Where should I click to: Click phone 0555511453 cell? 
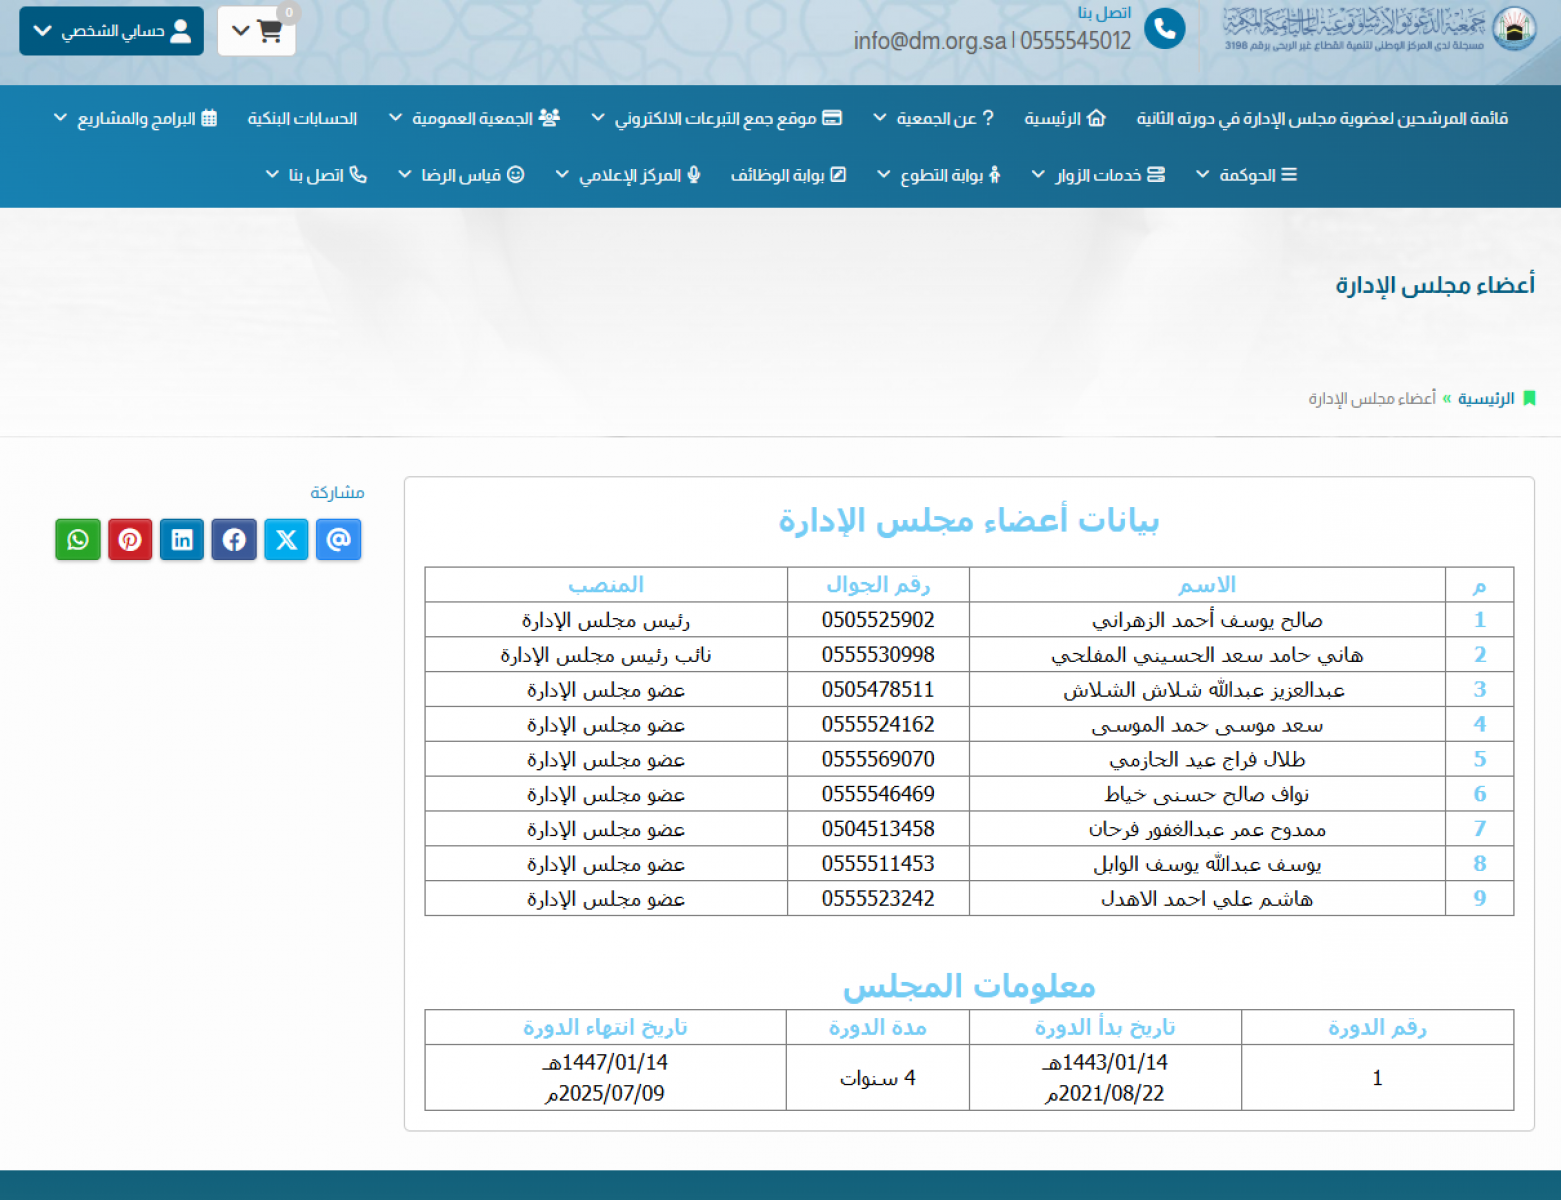pyautogui.click(x=878, y=864)
